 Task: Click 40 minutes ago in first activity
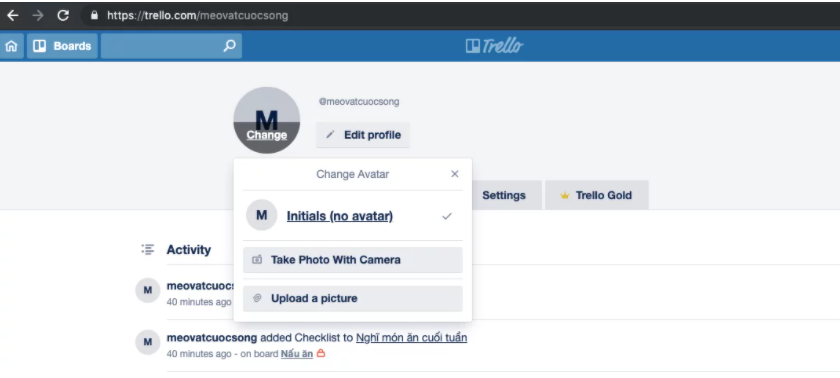tap(199, 302)
